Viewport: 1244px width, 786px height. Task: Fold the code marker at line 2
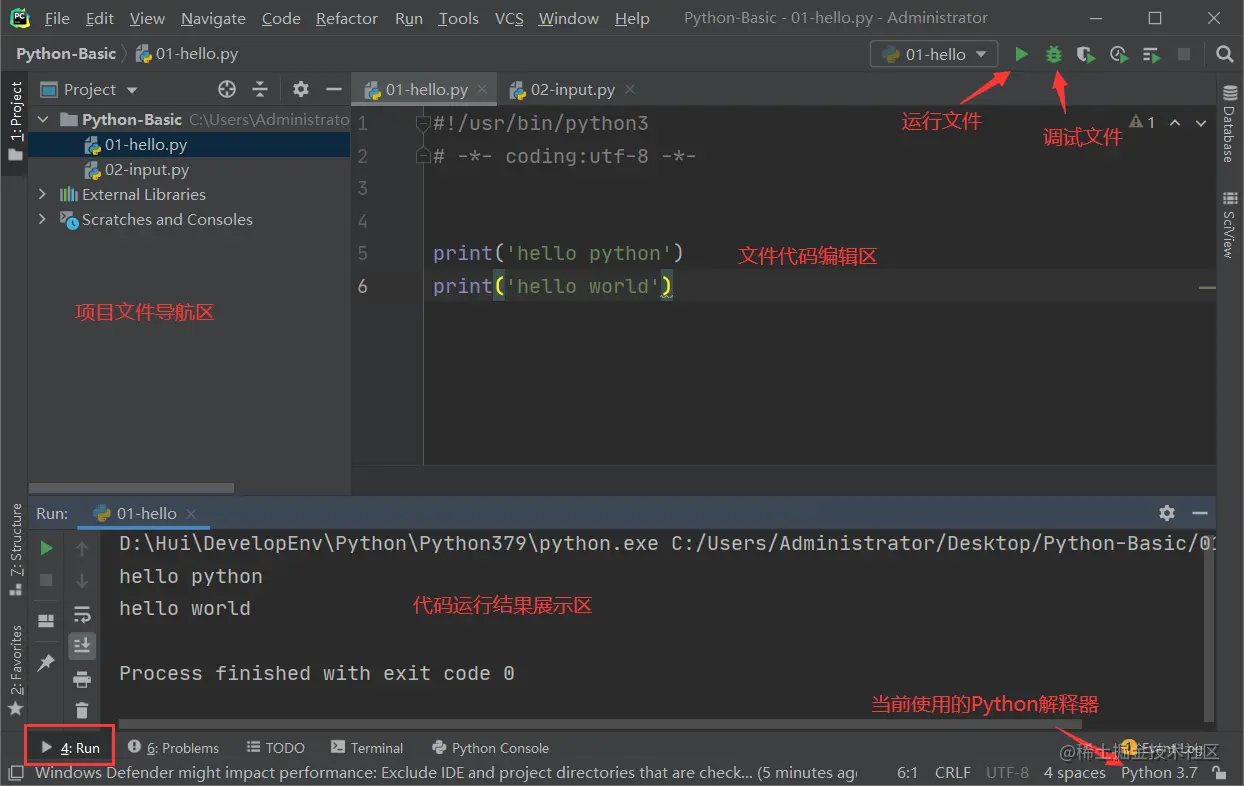pyautogui.click(x=423, y=156)
